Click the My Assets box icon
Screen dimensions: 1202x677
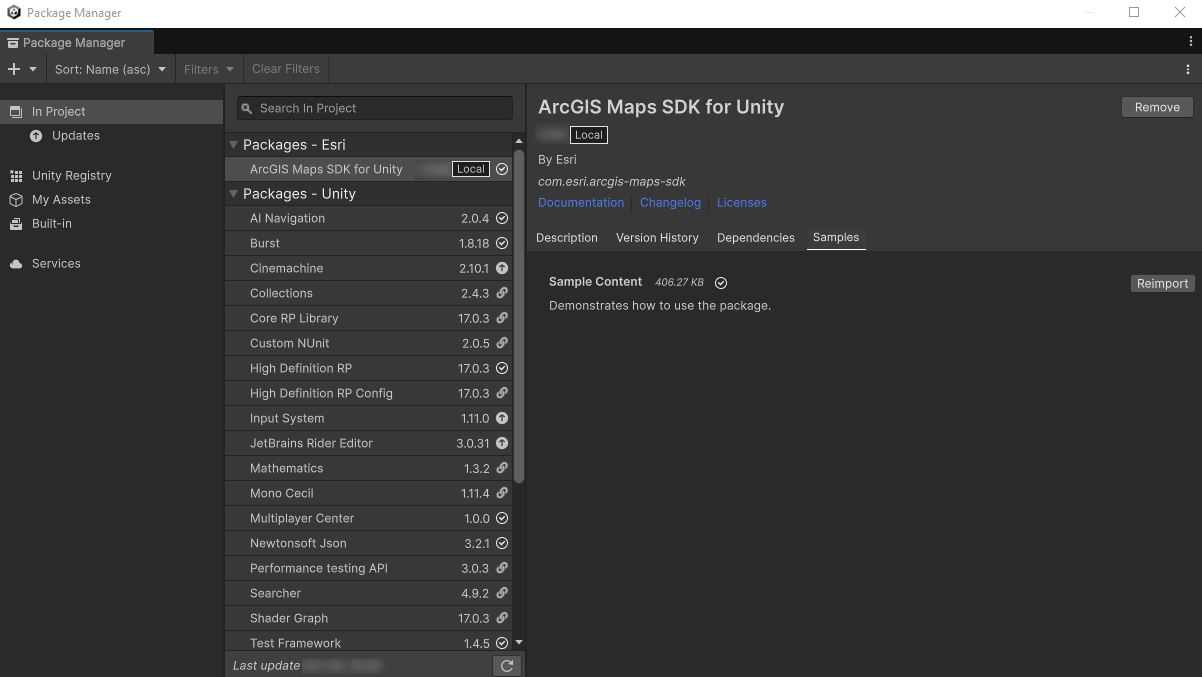point(16,200)
